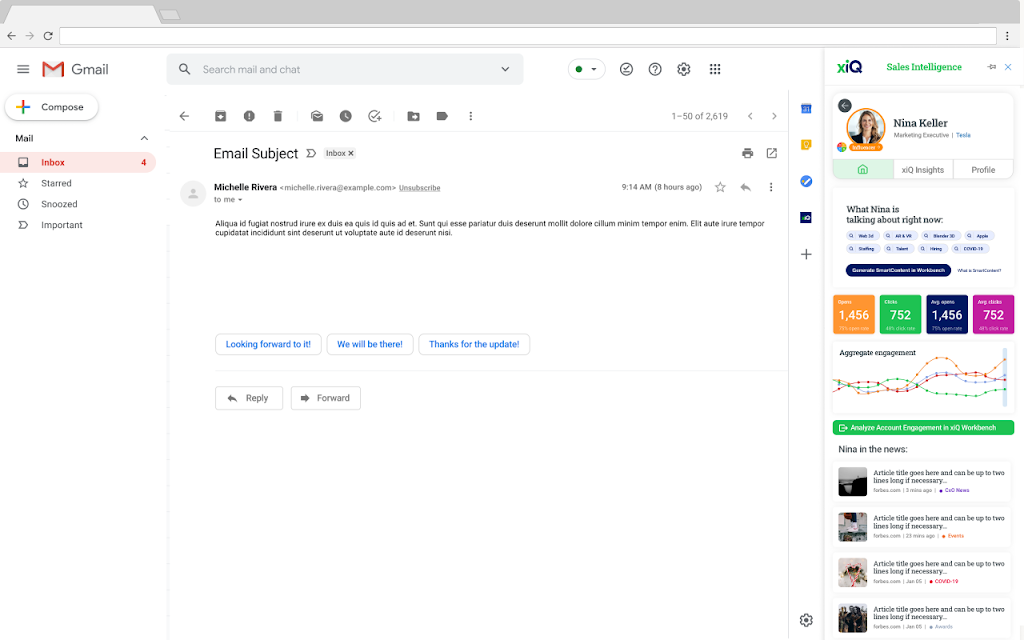Click Generate SmartContent in Workbench button

click(x=898, y=270)
